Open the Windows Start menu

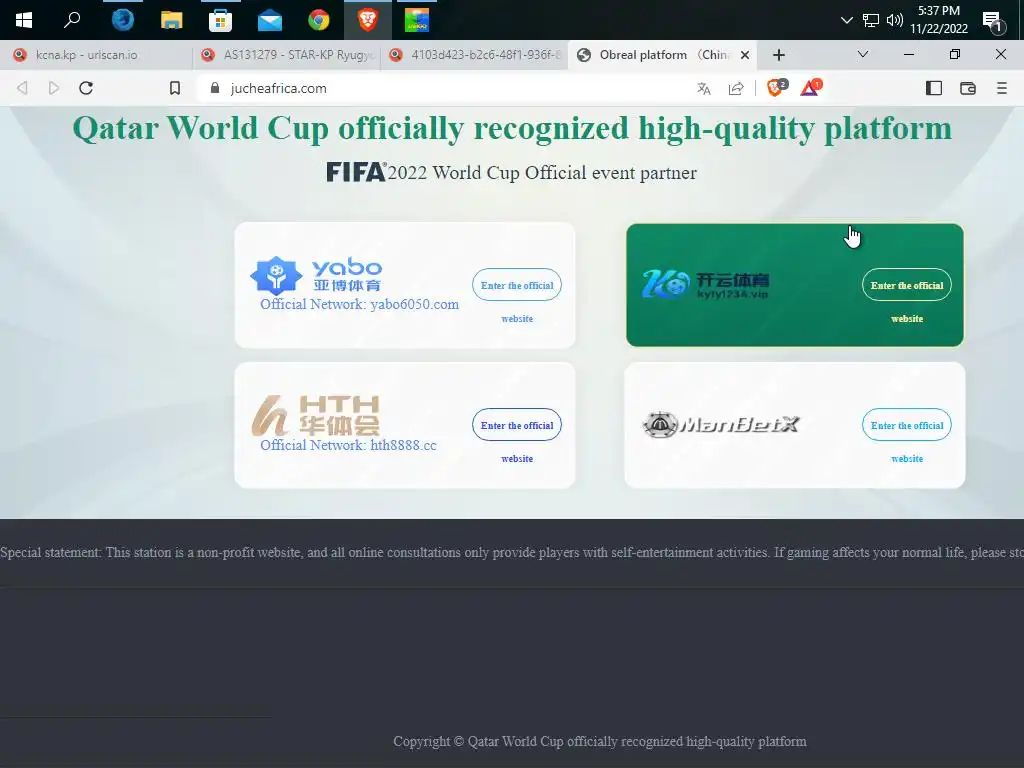click(24, 20)
